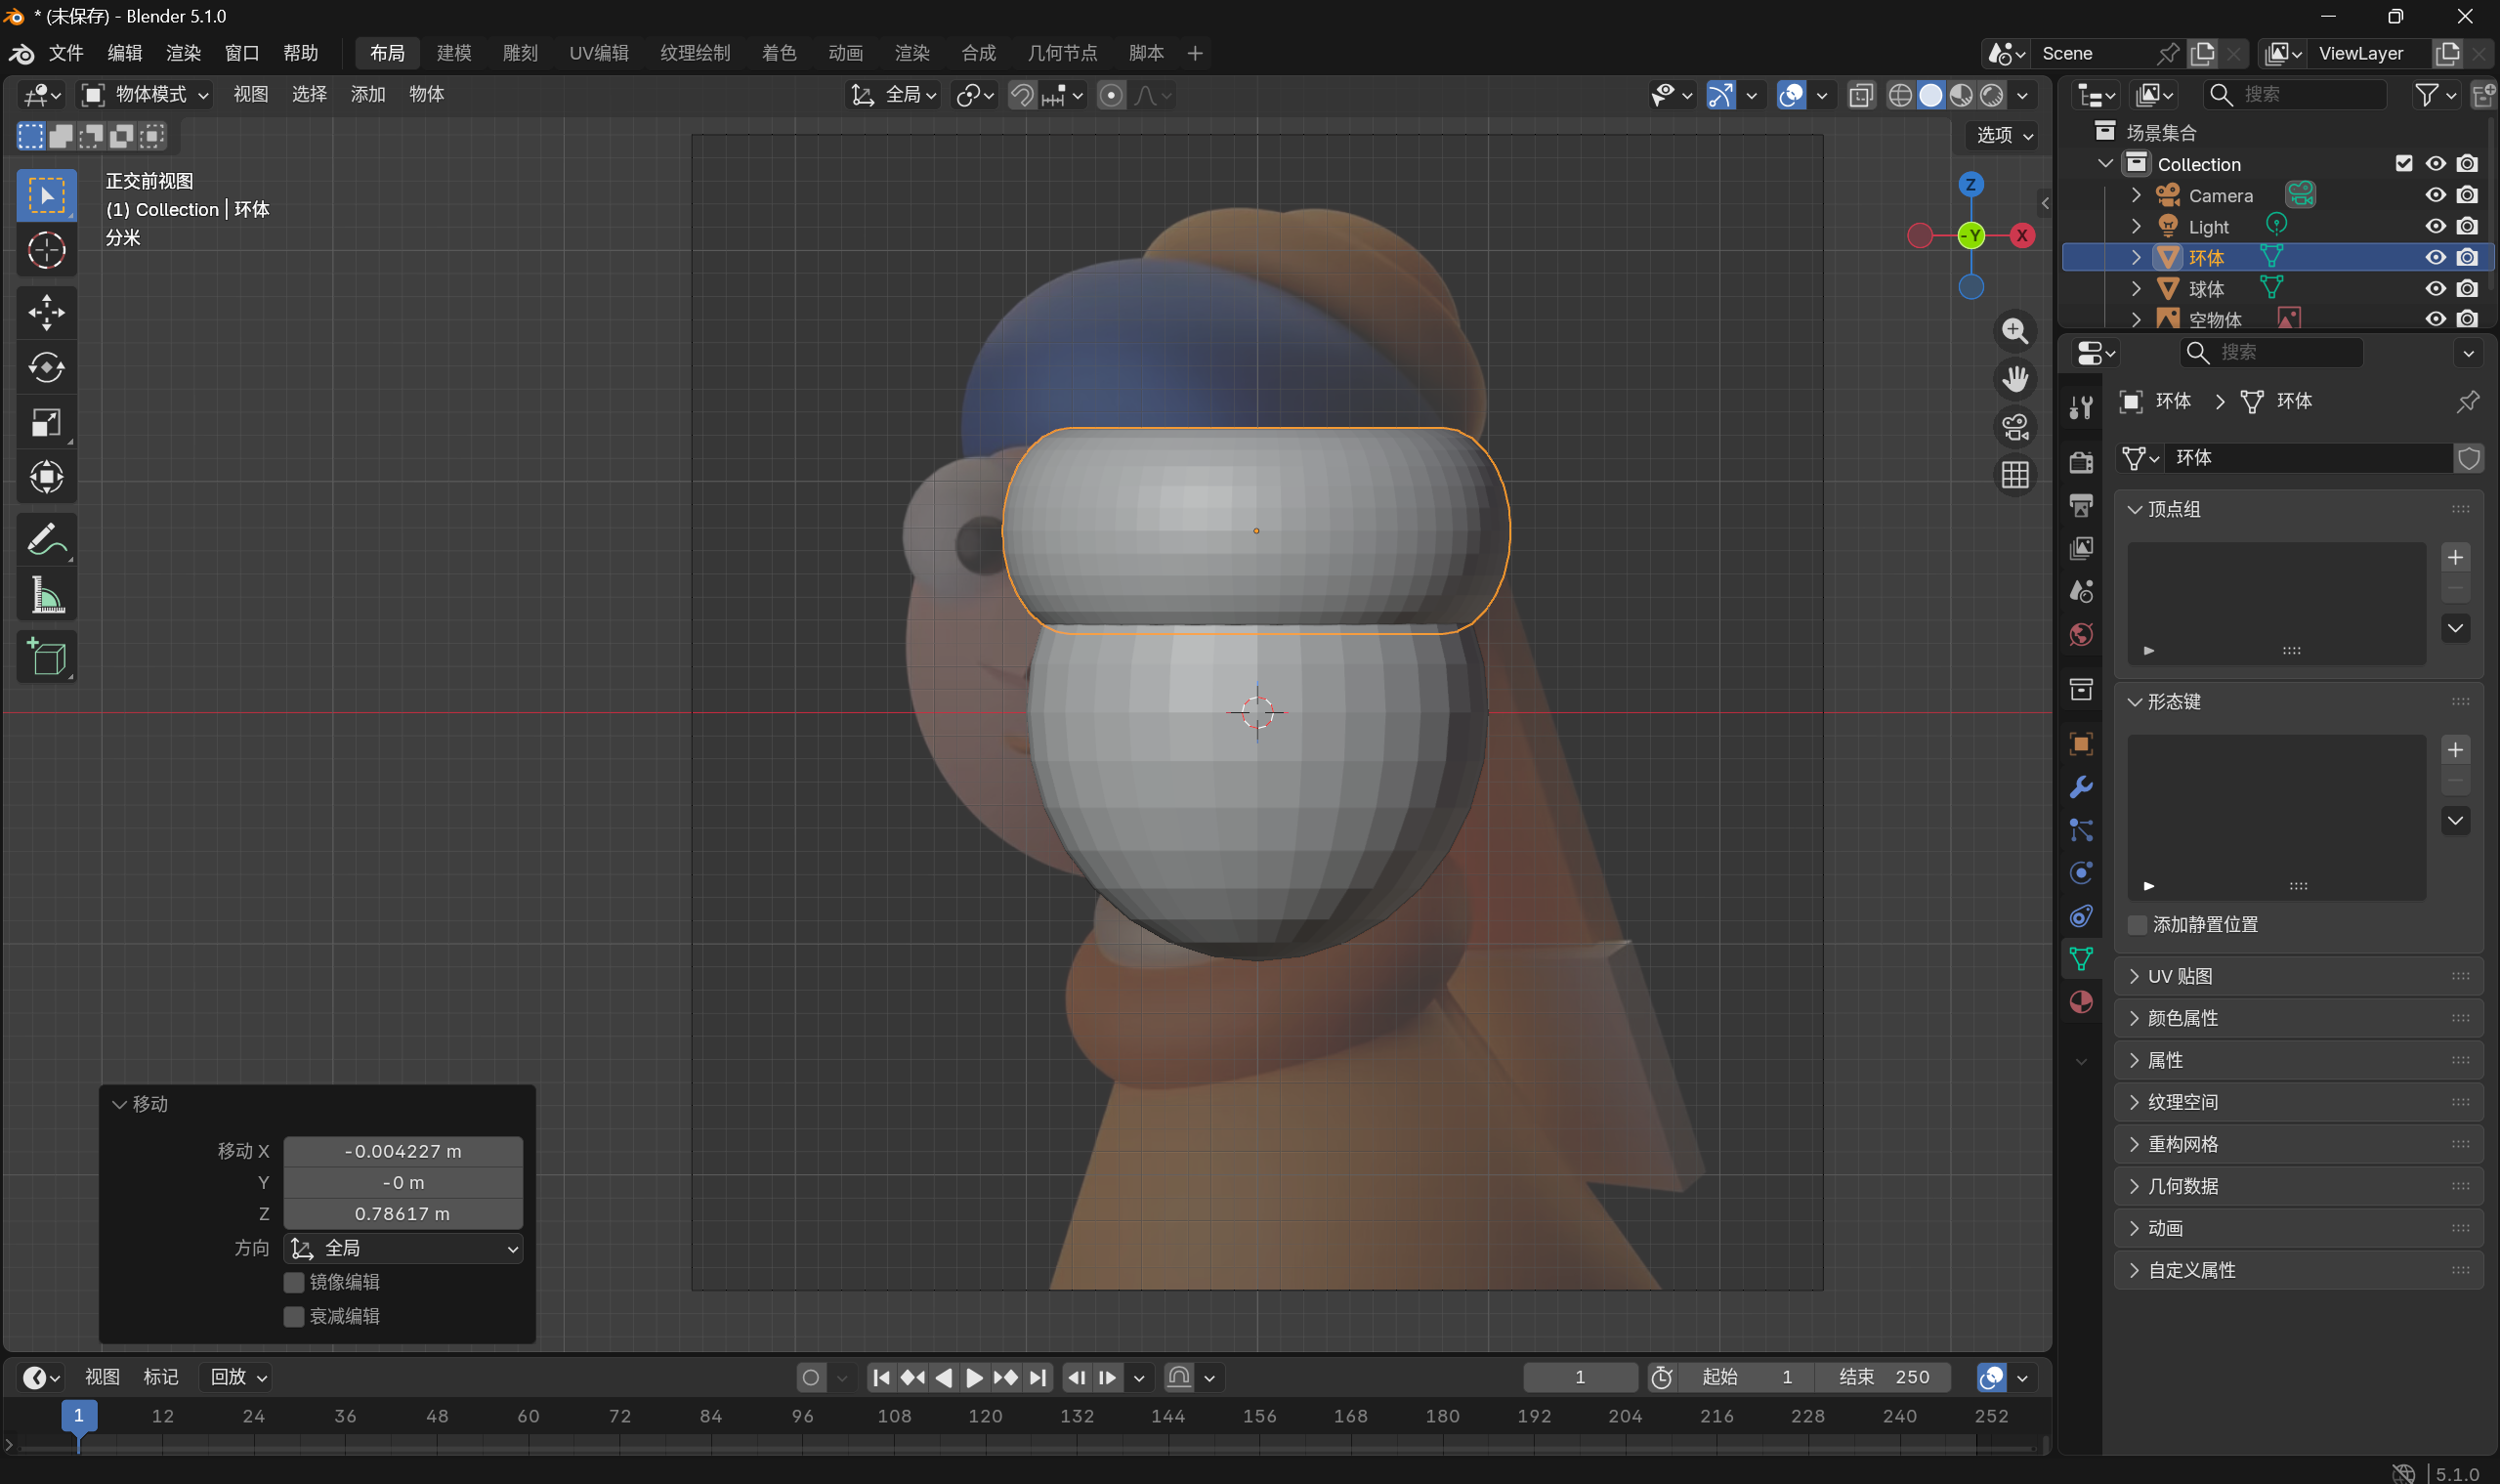This screenshot has width=2500, height=1484.
Task: Expand 球体 item in outliner
Action: (x=2136, y=289)
